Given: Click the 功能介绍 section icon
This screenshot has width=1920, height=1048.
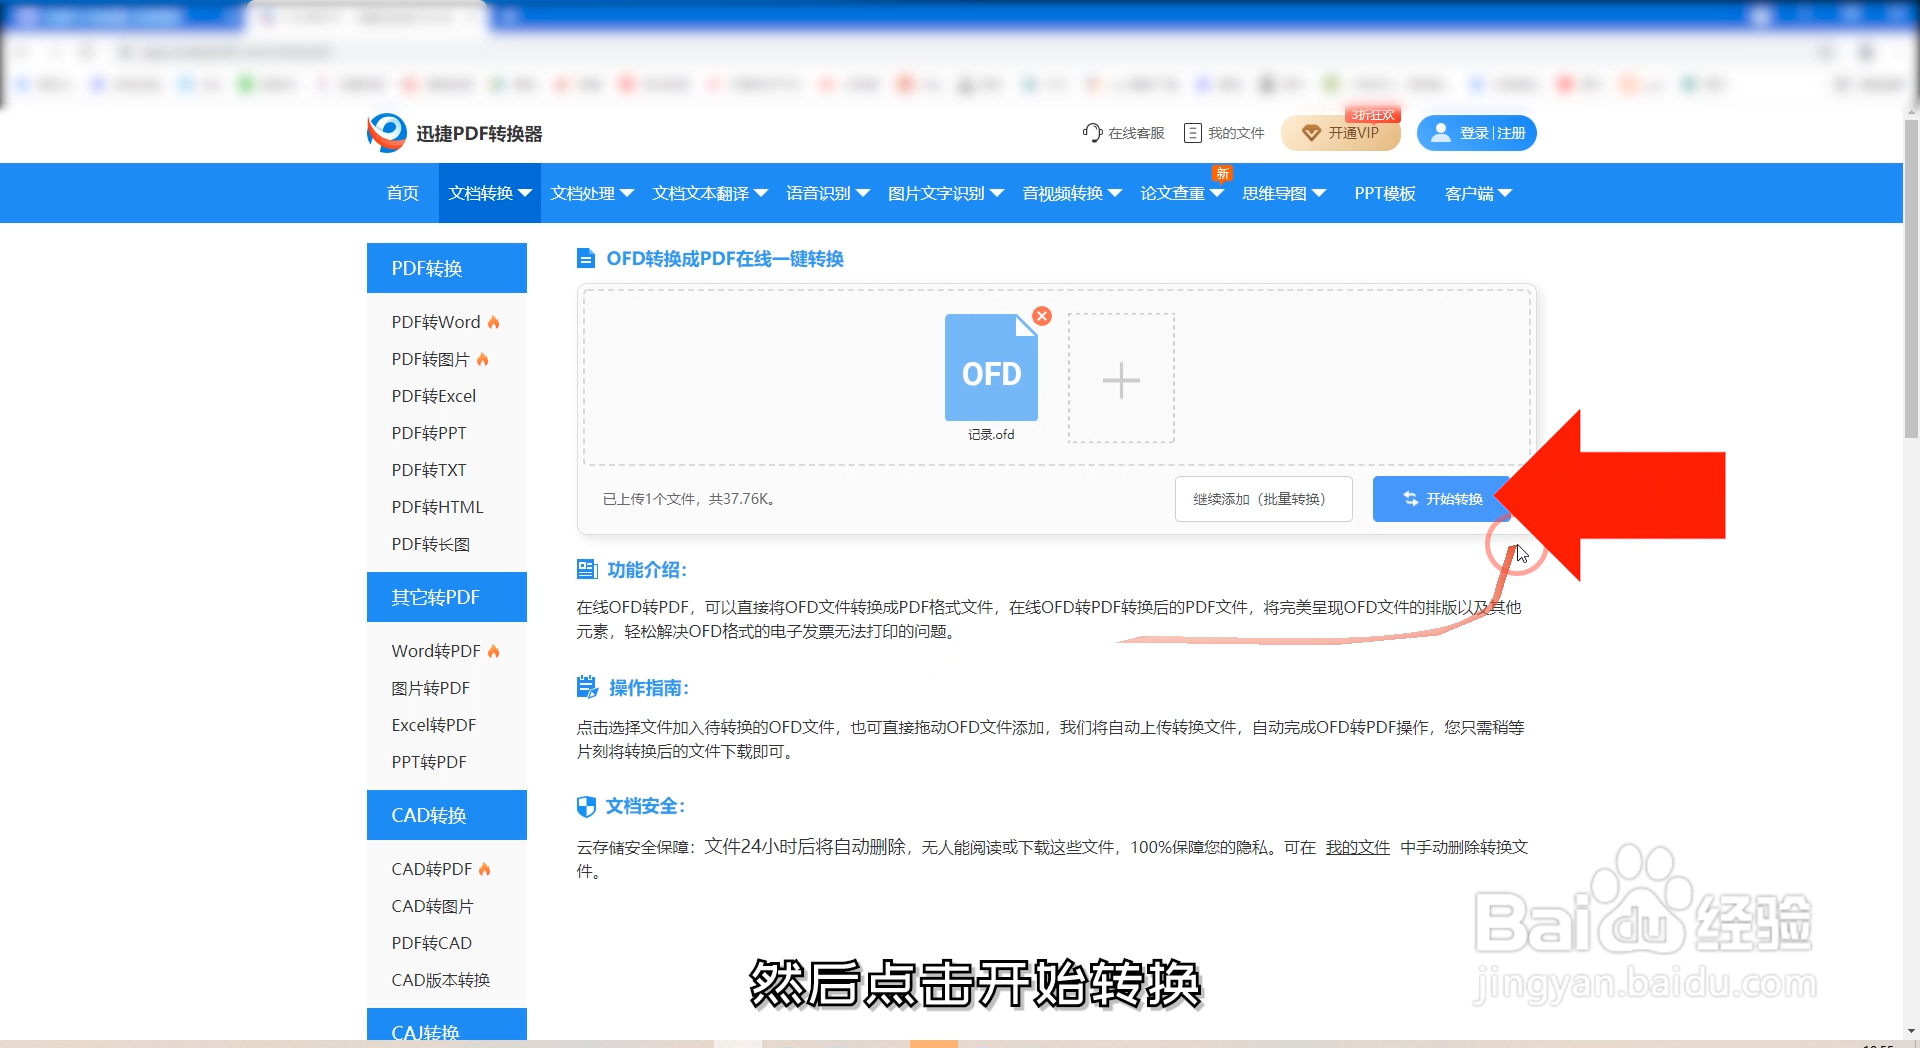Looking at the screenshot, I should tap(586, 568).
